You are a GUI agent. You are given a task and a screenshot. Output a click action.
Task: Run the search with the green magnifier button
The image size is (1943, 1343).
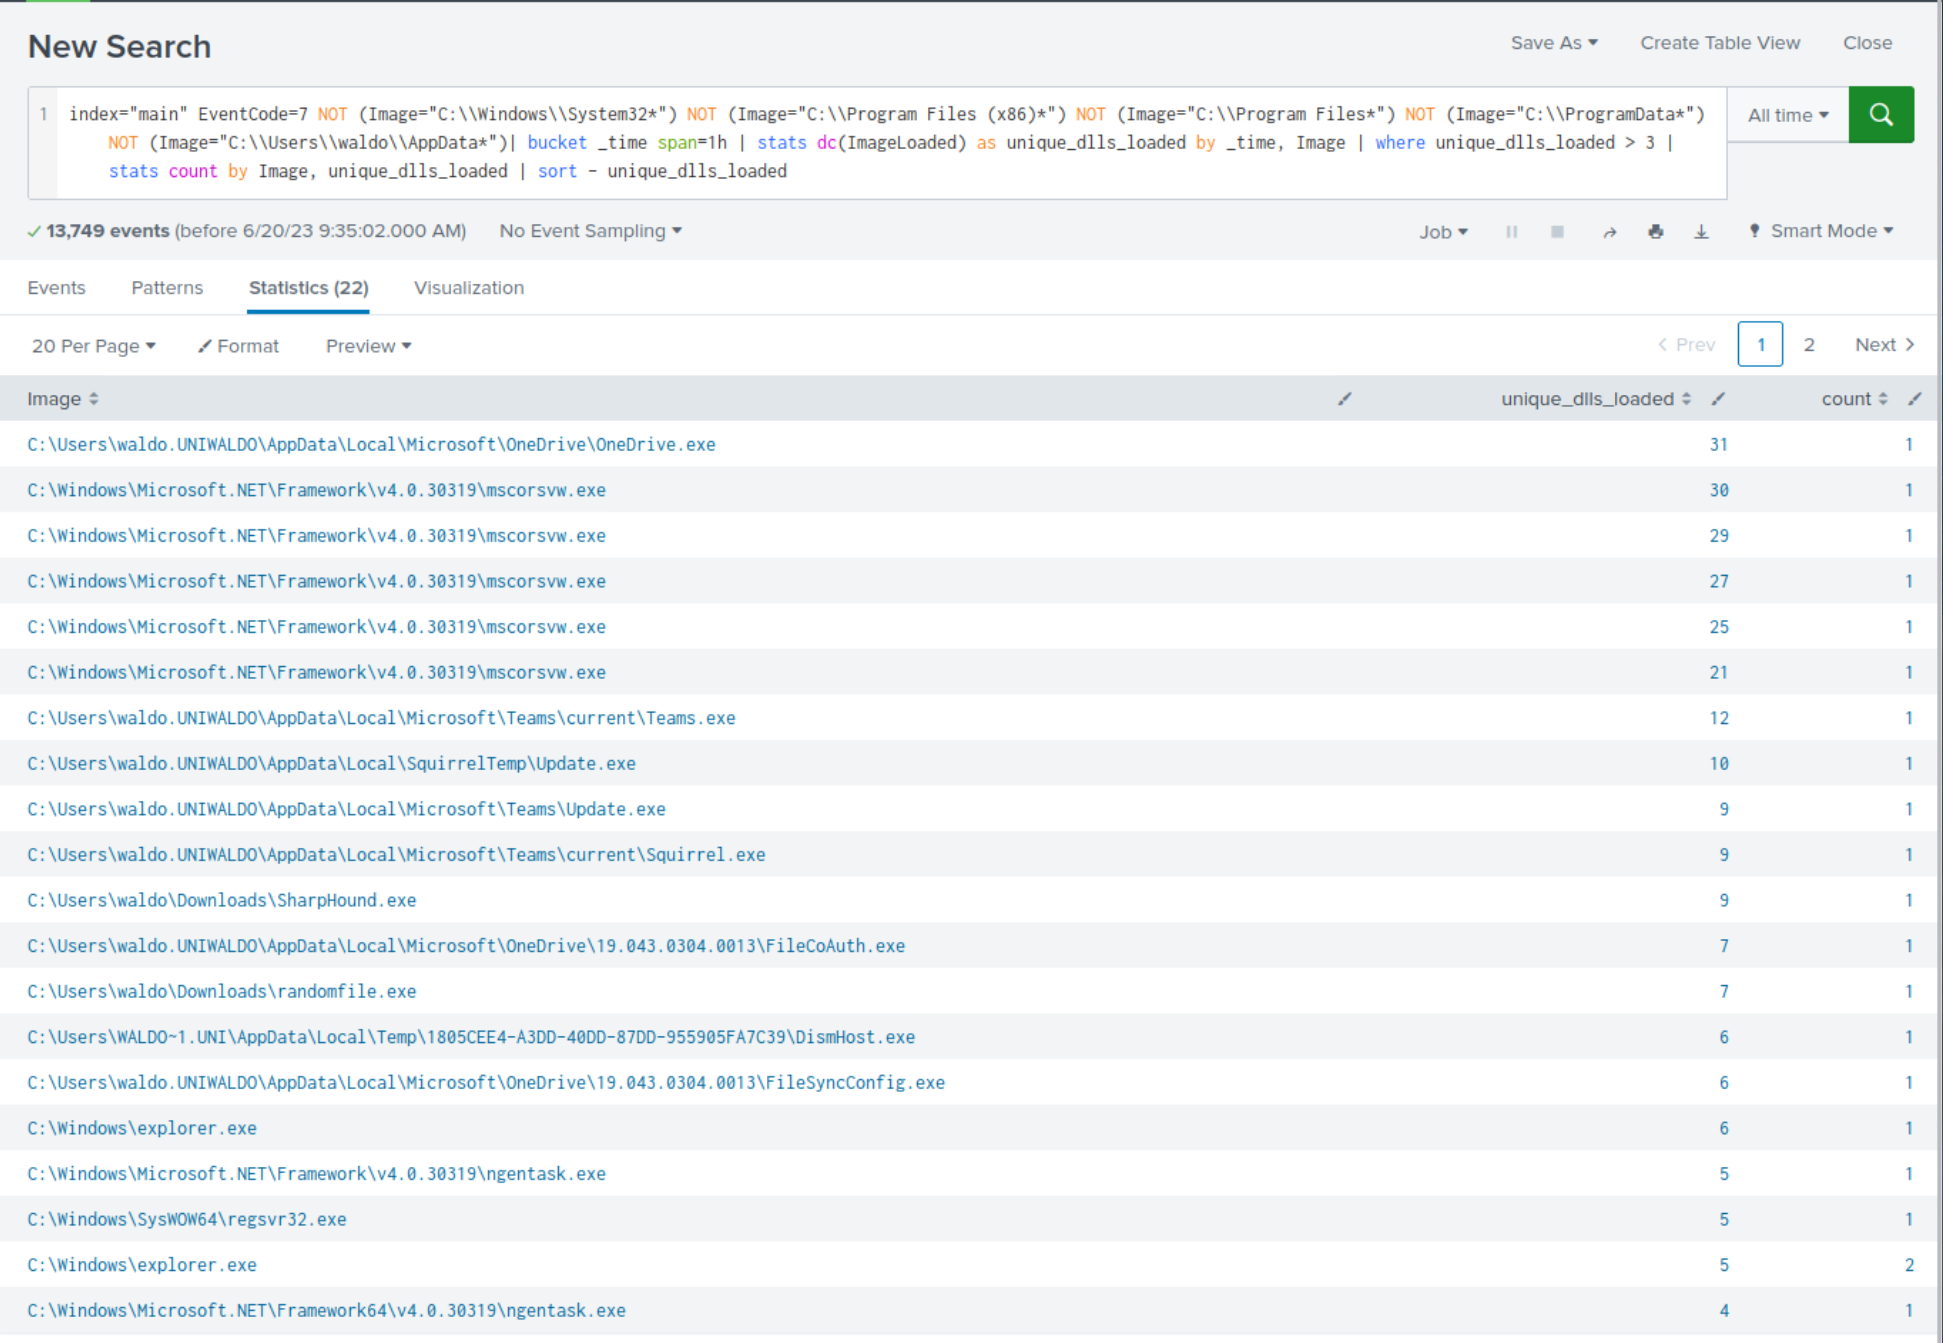[1880, 115]
